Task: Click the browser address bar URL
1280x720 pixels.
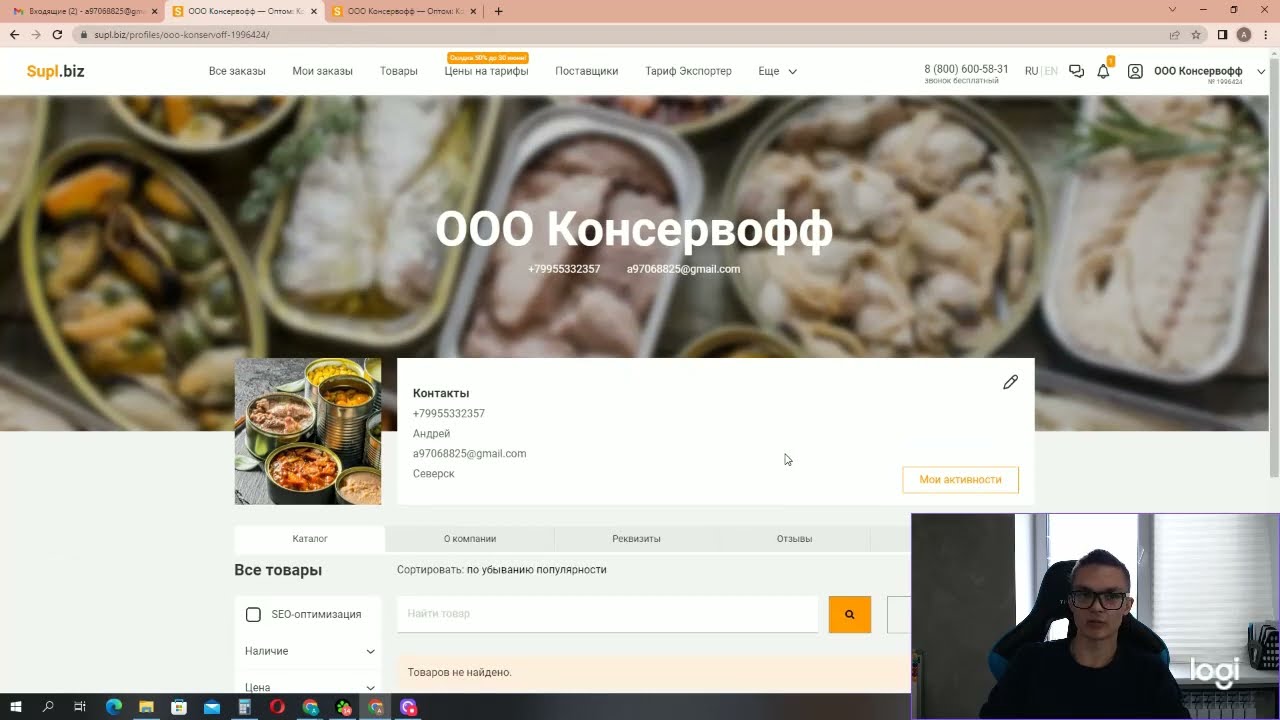Action: (182, 34)
